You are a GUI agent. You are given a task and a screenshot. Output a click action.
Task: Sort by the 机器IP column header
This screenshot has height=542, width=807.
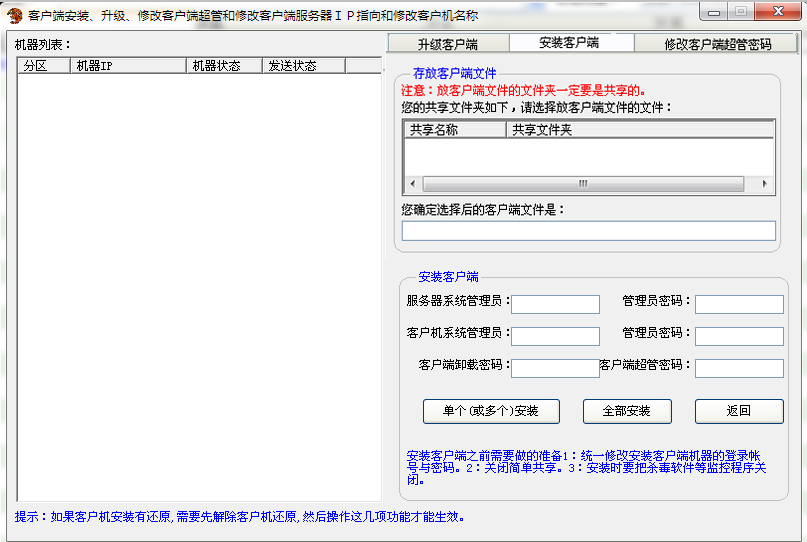click(128, 66)
